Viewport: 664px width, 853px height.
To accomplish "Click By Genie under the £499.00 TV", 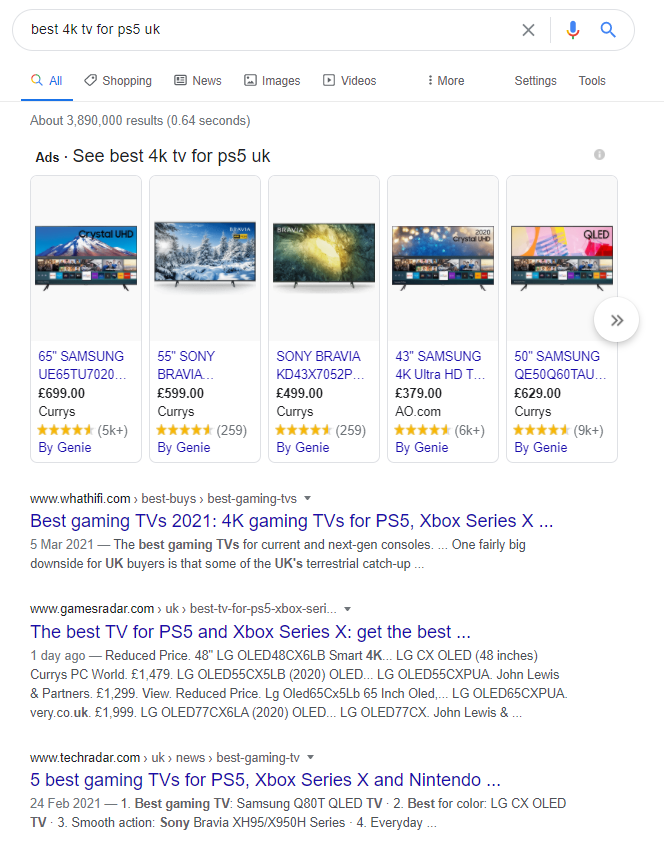I will [303, 448].
